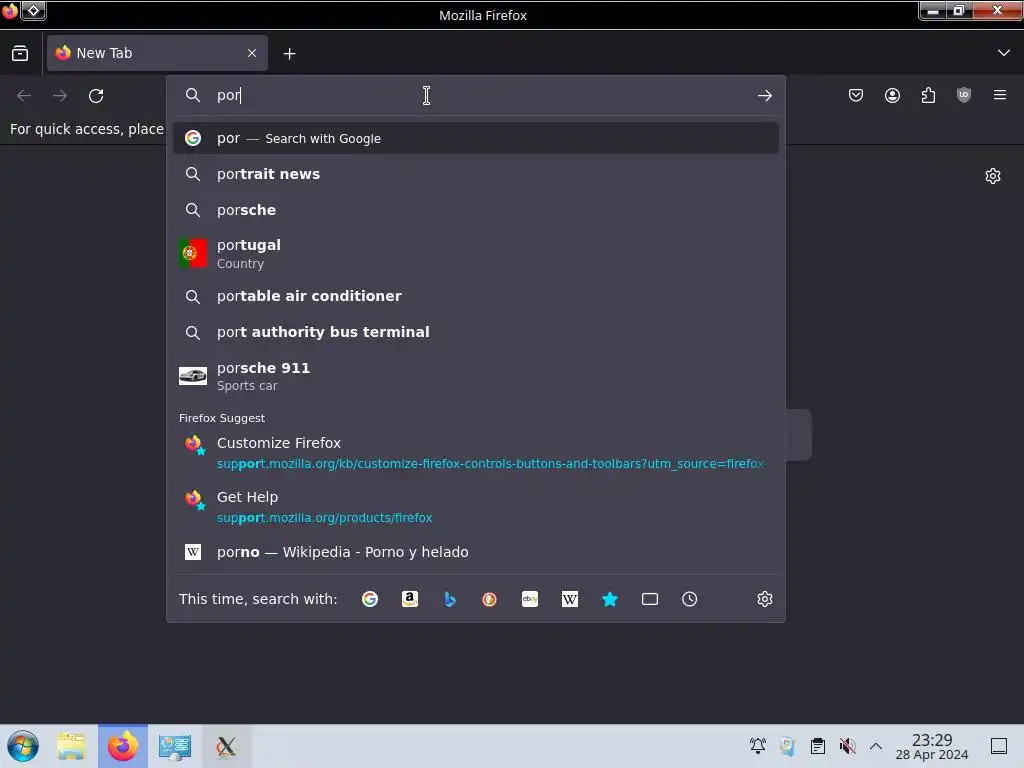
Task: Search history with clock icon
Action: (690, 599)
